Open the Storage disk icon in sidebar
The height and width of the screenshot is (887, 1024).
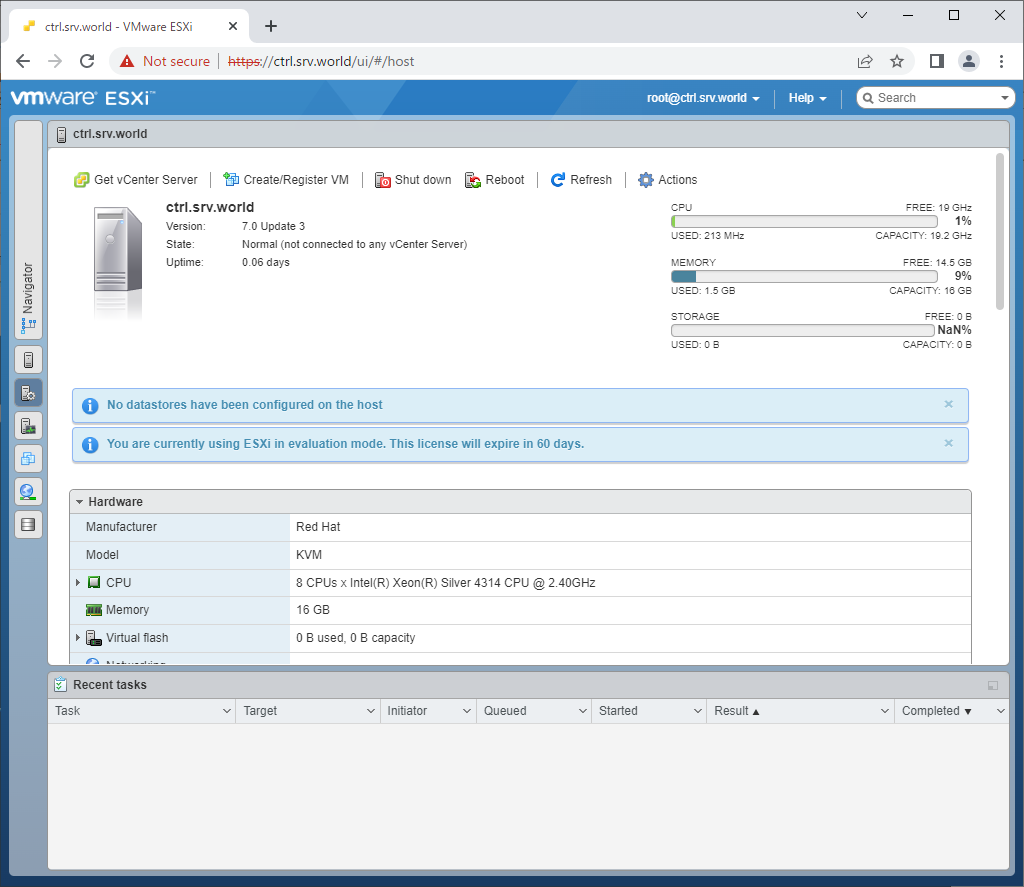[28, 524]
